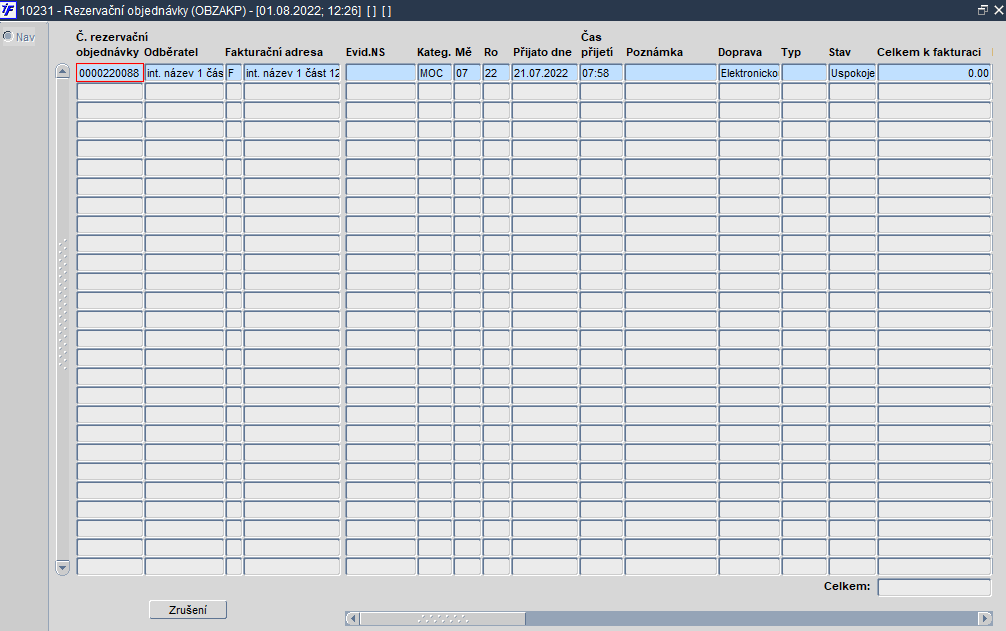Viewport: 1006px width, 631px height.
Task: Click the Kateg. column header
Action: tap(434, 53)
